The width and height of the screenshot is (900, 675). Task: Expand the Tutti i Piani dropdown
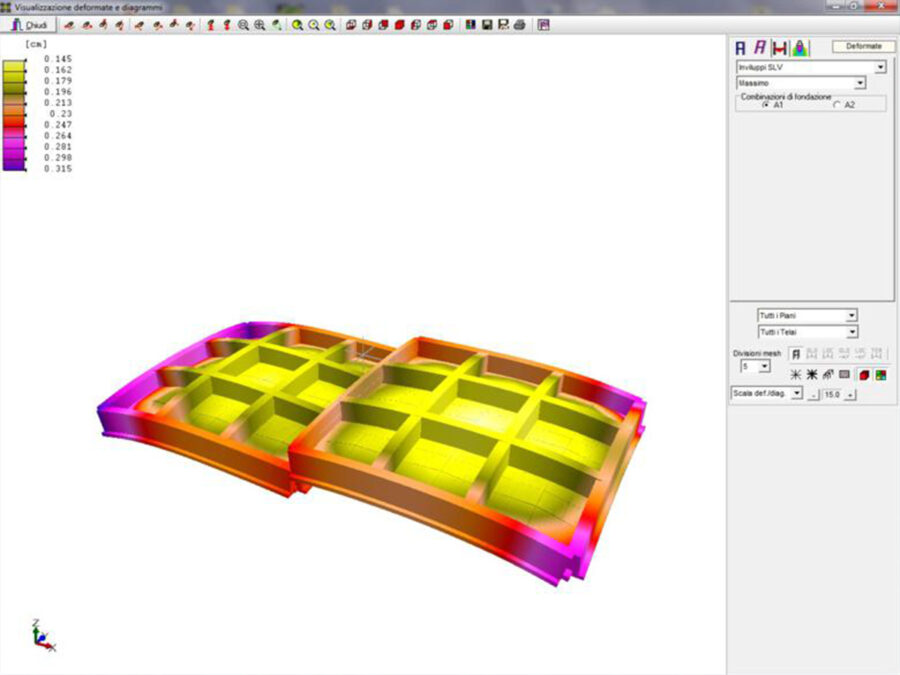pos(852,315)
